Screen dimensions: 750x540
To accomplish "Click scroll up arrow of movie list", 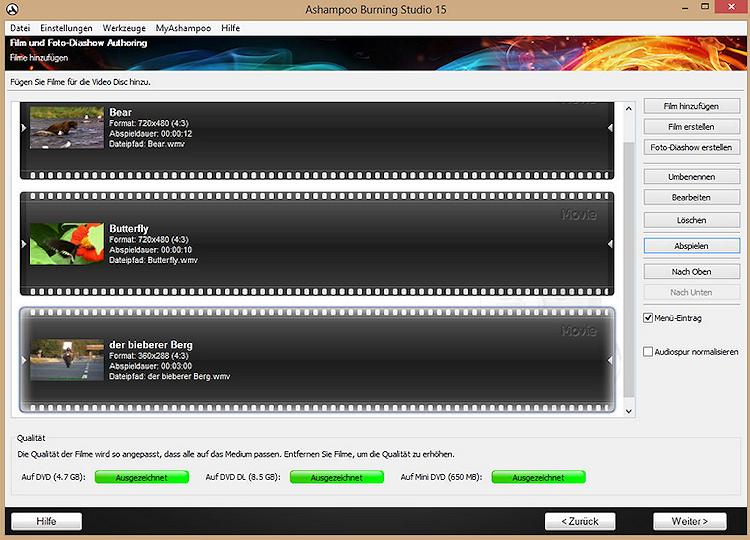I will coord(629,109).
